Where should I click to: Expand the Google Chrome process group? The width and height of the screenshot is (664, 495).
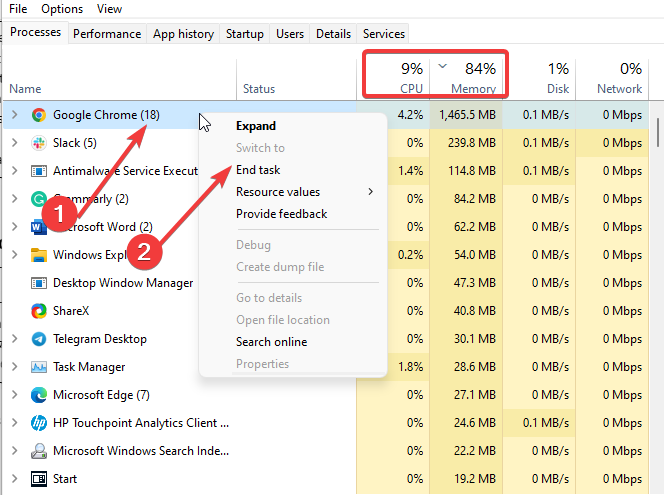(14, 115)
